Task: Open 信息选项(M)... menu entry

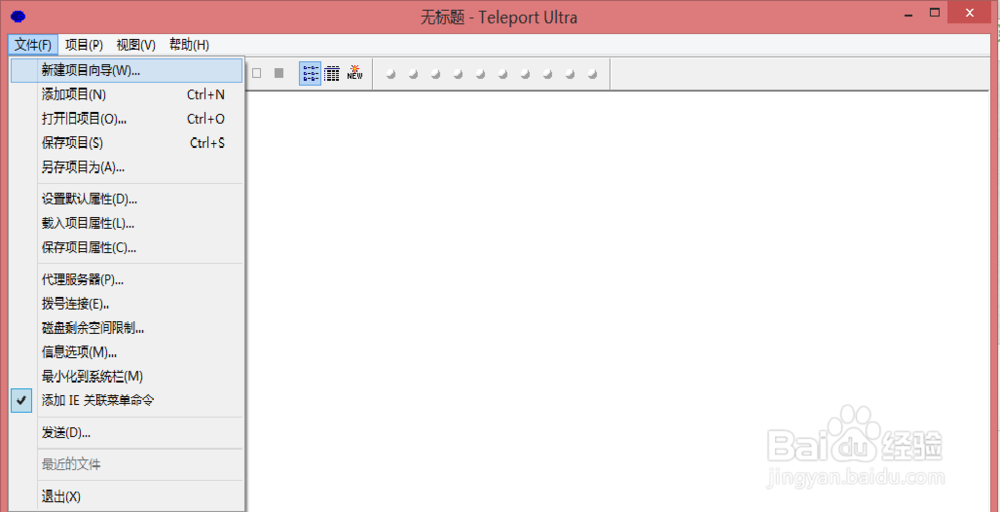Action: tap(127, 352)
